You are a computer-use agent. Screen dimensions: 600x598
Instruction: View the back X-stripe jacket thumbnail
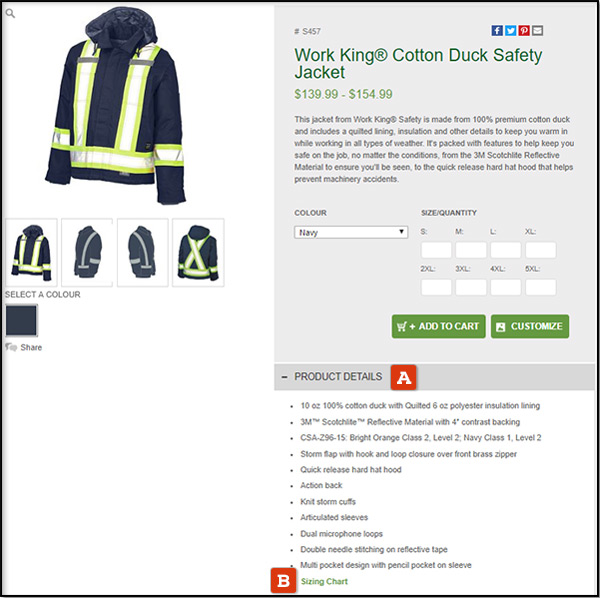coord(198,253)
